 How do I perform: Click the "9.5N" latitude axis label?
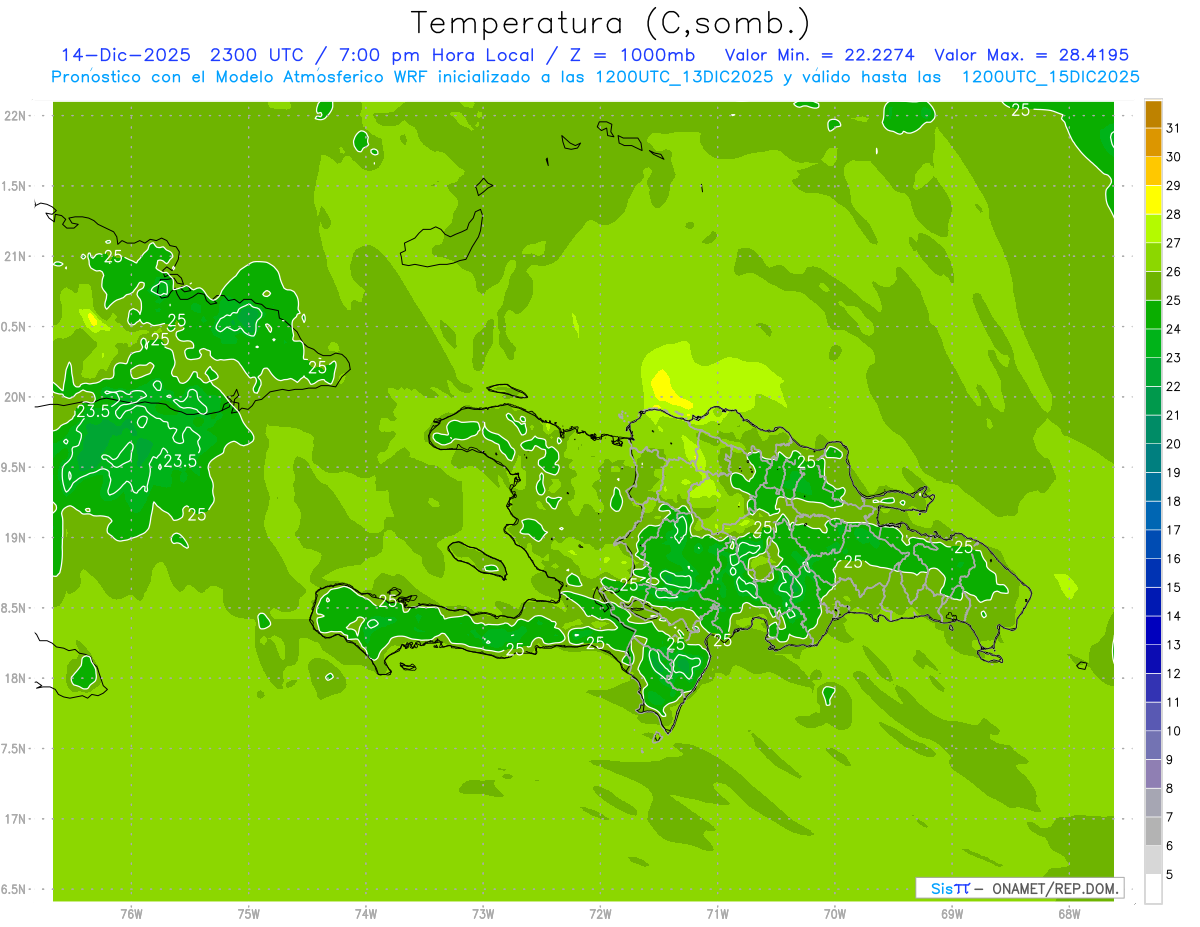click(x=15, y=467)
